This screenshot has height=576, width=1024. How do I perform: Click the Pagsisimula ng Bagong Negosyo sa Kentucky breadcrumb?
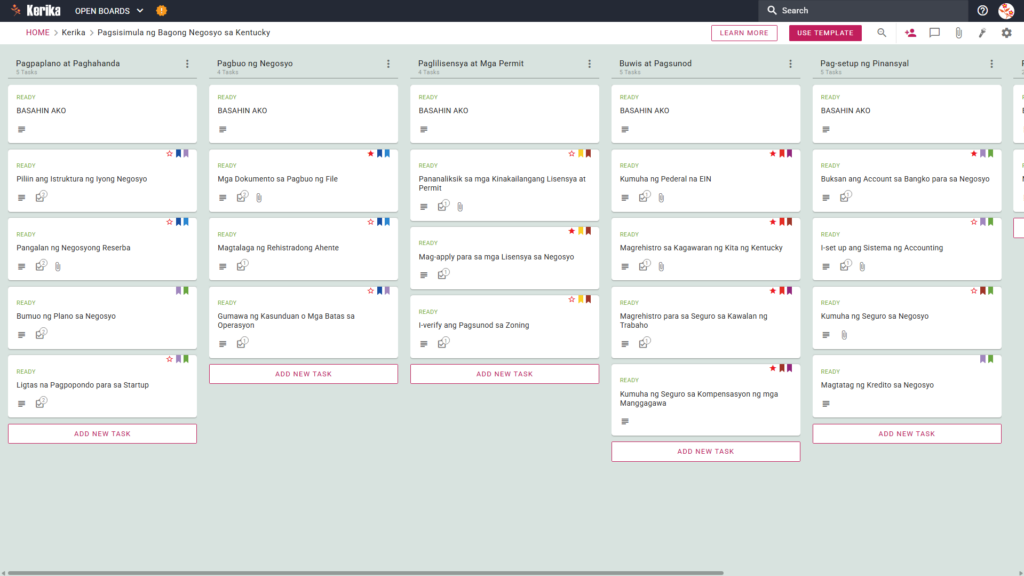[x=184, y=33]
